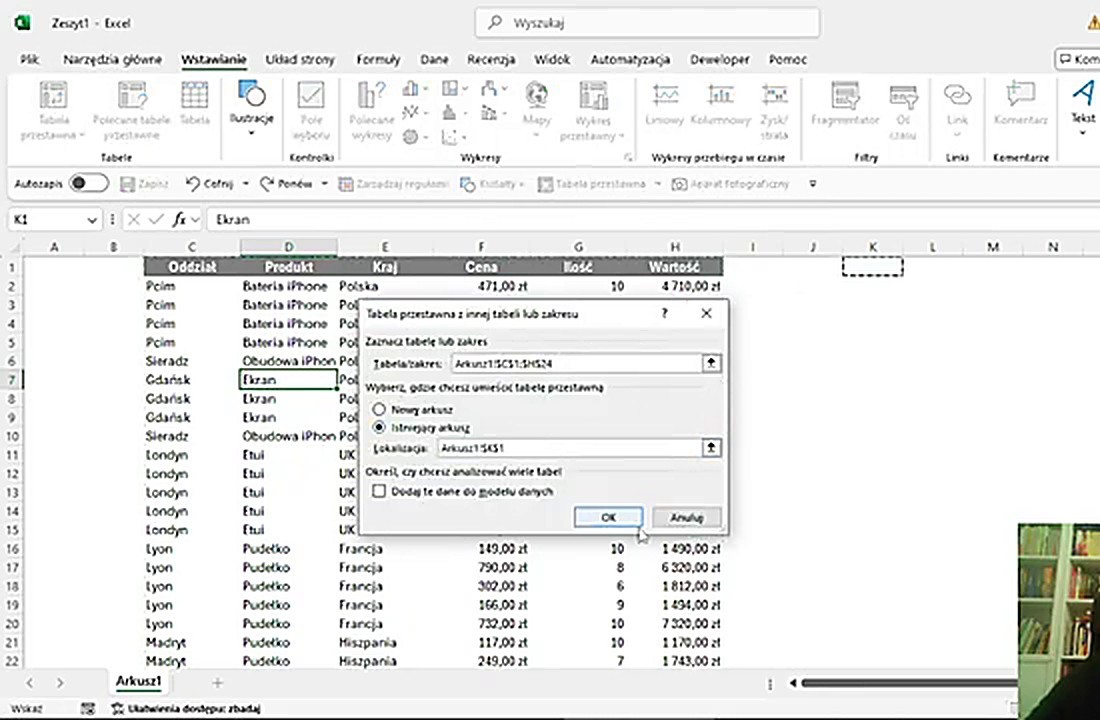Viewport: 1100px width, 720px height.
Task: Switch to the Dane ribbon tab
Action: [x=434, y=60]
